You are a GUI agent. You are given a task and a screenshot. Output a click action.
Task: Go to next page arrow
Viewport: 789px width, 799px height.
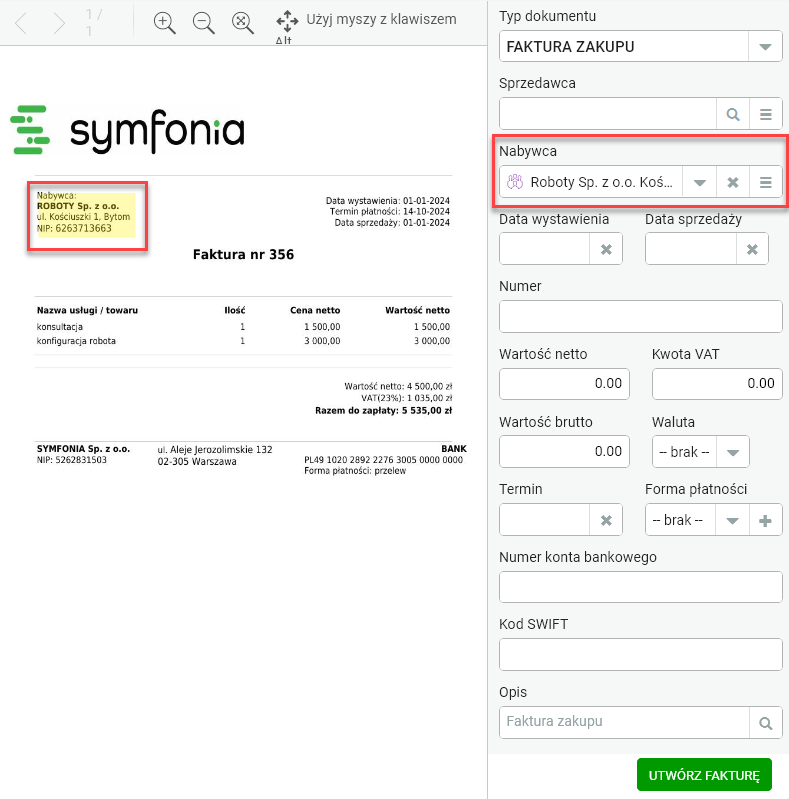[x=60, y=23]
